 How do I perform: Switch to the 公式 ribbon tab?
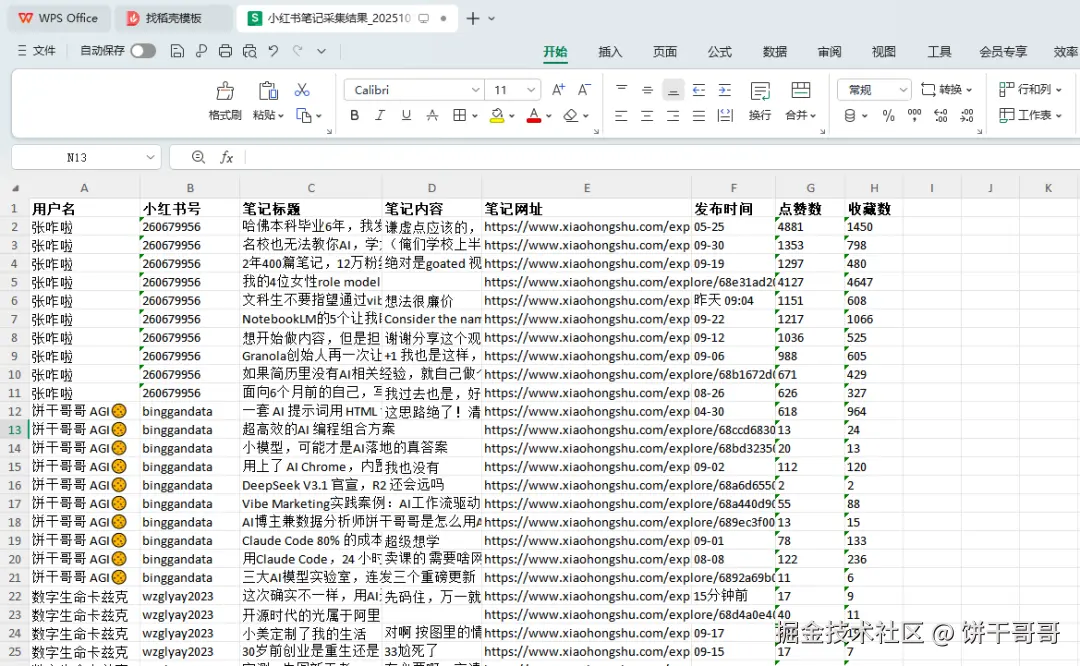pos(720,52)
